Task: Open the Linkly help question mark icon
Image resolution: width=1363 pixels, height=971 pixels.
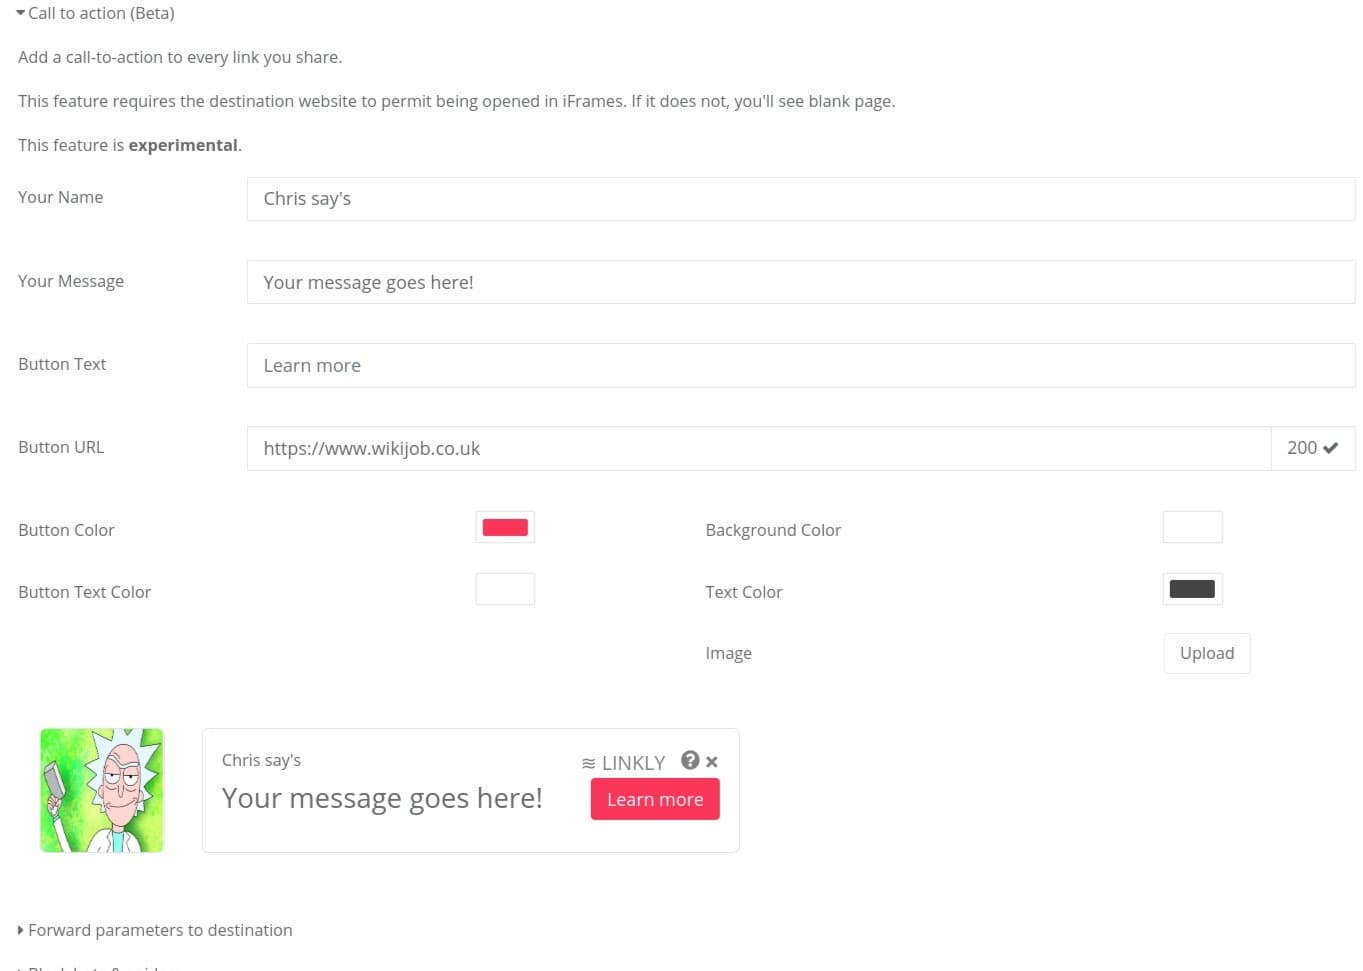Action: point(690,760)
